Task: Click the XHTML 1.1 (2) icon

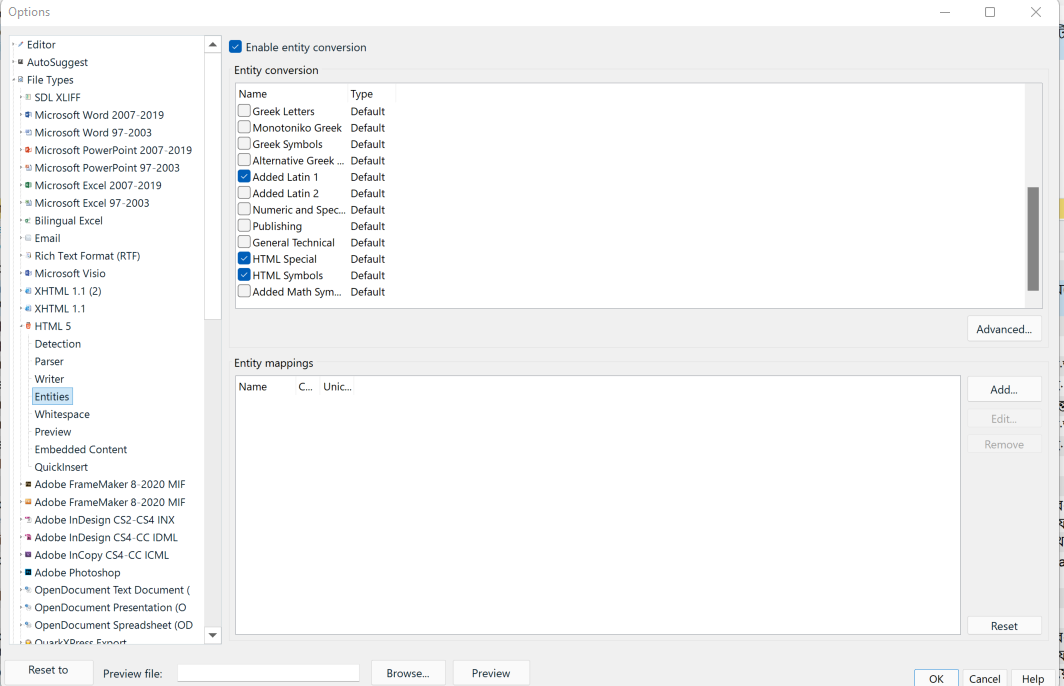Action: pos(28,291)
